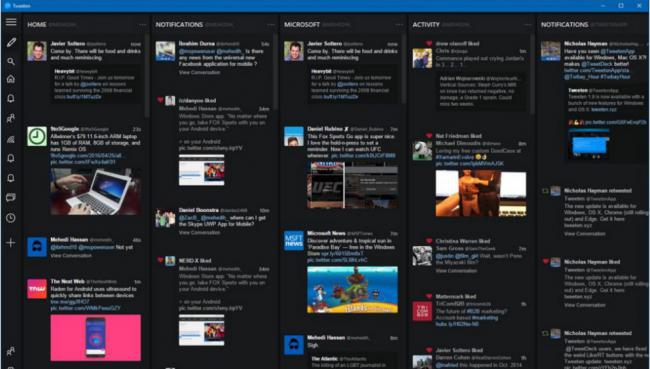The width and height of the screenshot is (650, 369).
Task: Select the first NOTIFICATIONS column header
Action: 179,25
